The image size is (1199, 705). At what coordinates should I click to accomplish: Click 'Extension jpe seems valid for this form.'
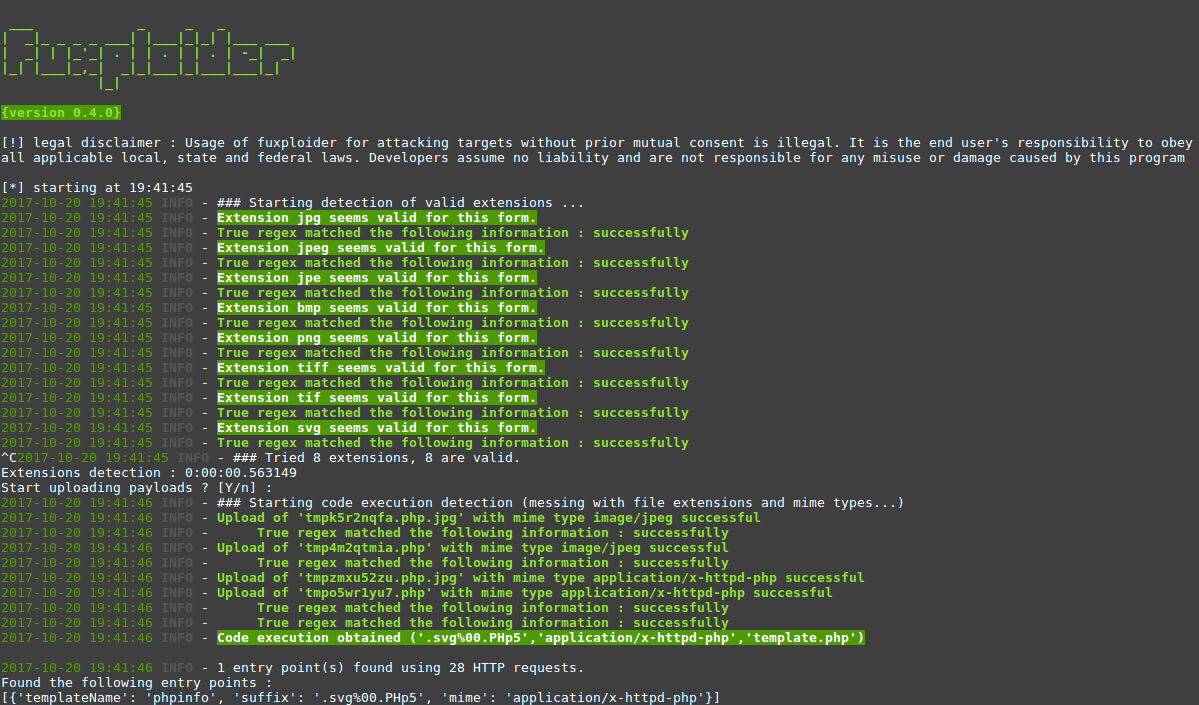377,278
